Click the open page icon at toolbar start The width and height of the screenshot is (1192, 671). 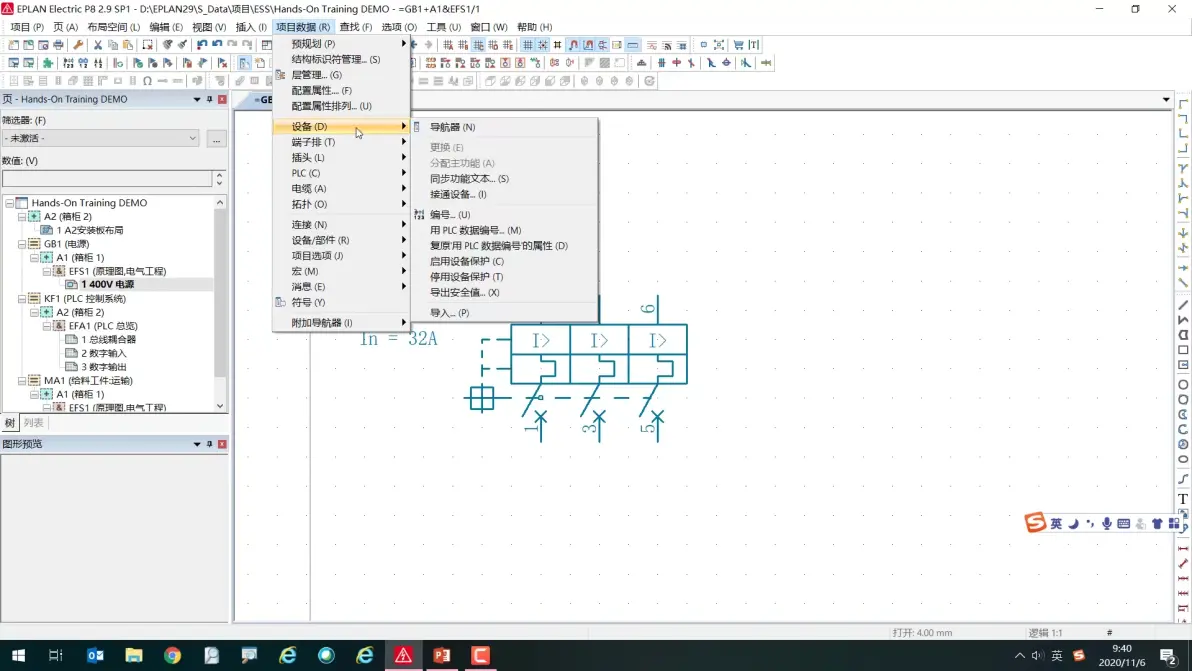click(14, 45)
